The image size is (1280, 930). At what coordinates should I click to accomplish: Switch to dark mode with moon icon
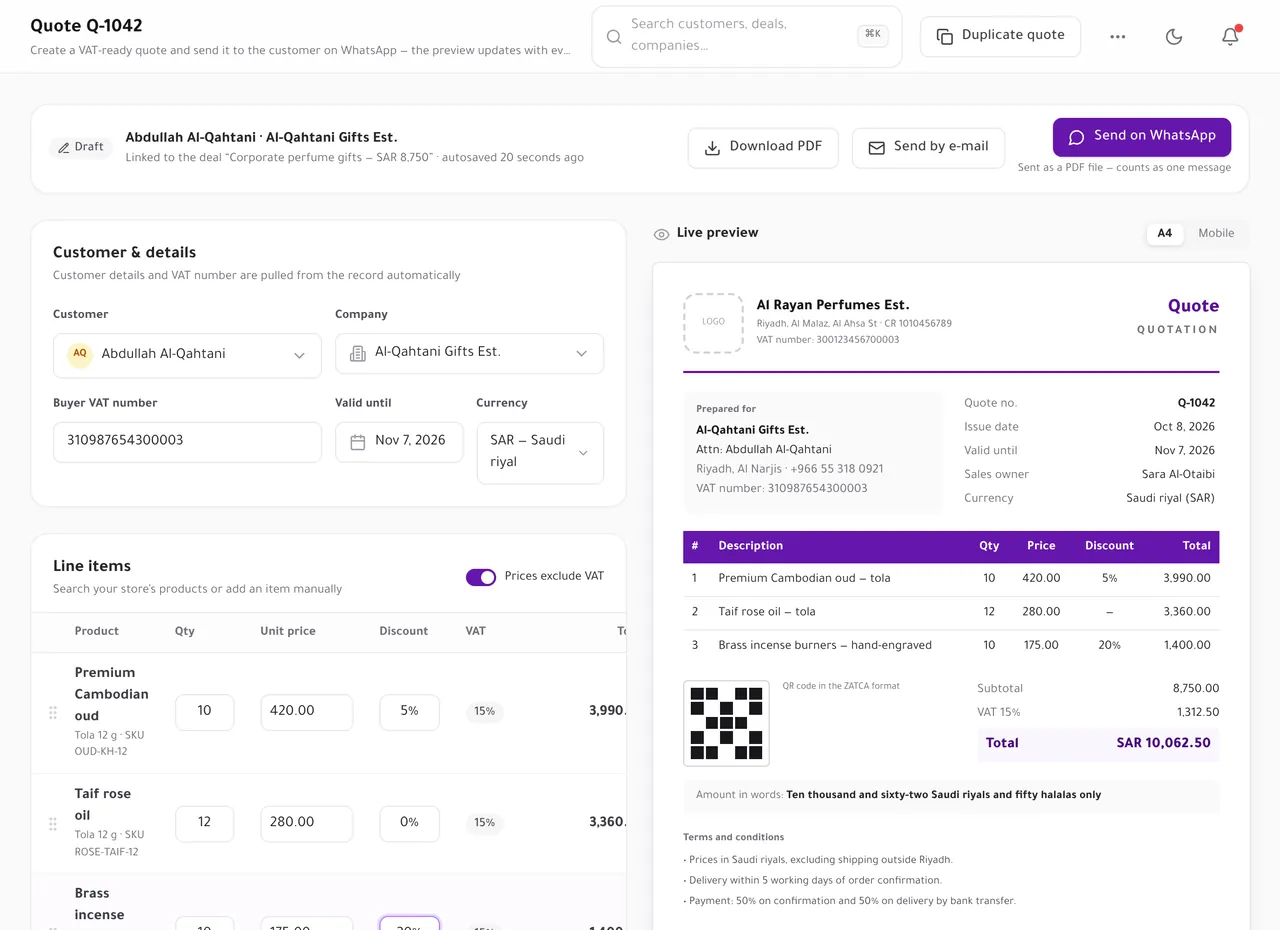1174,36
